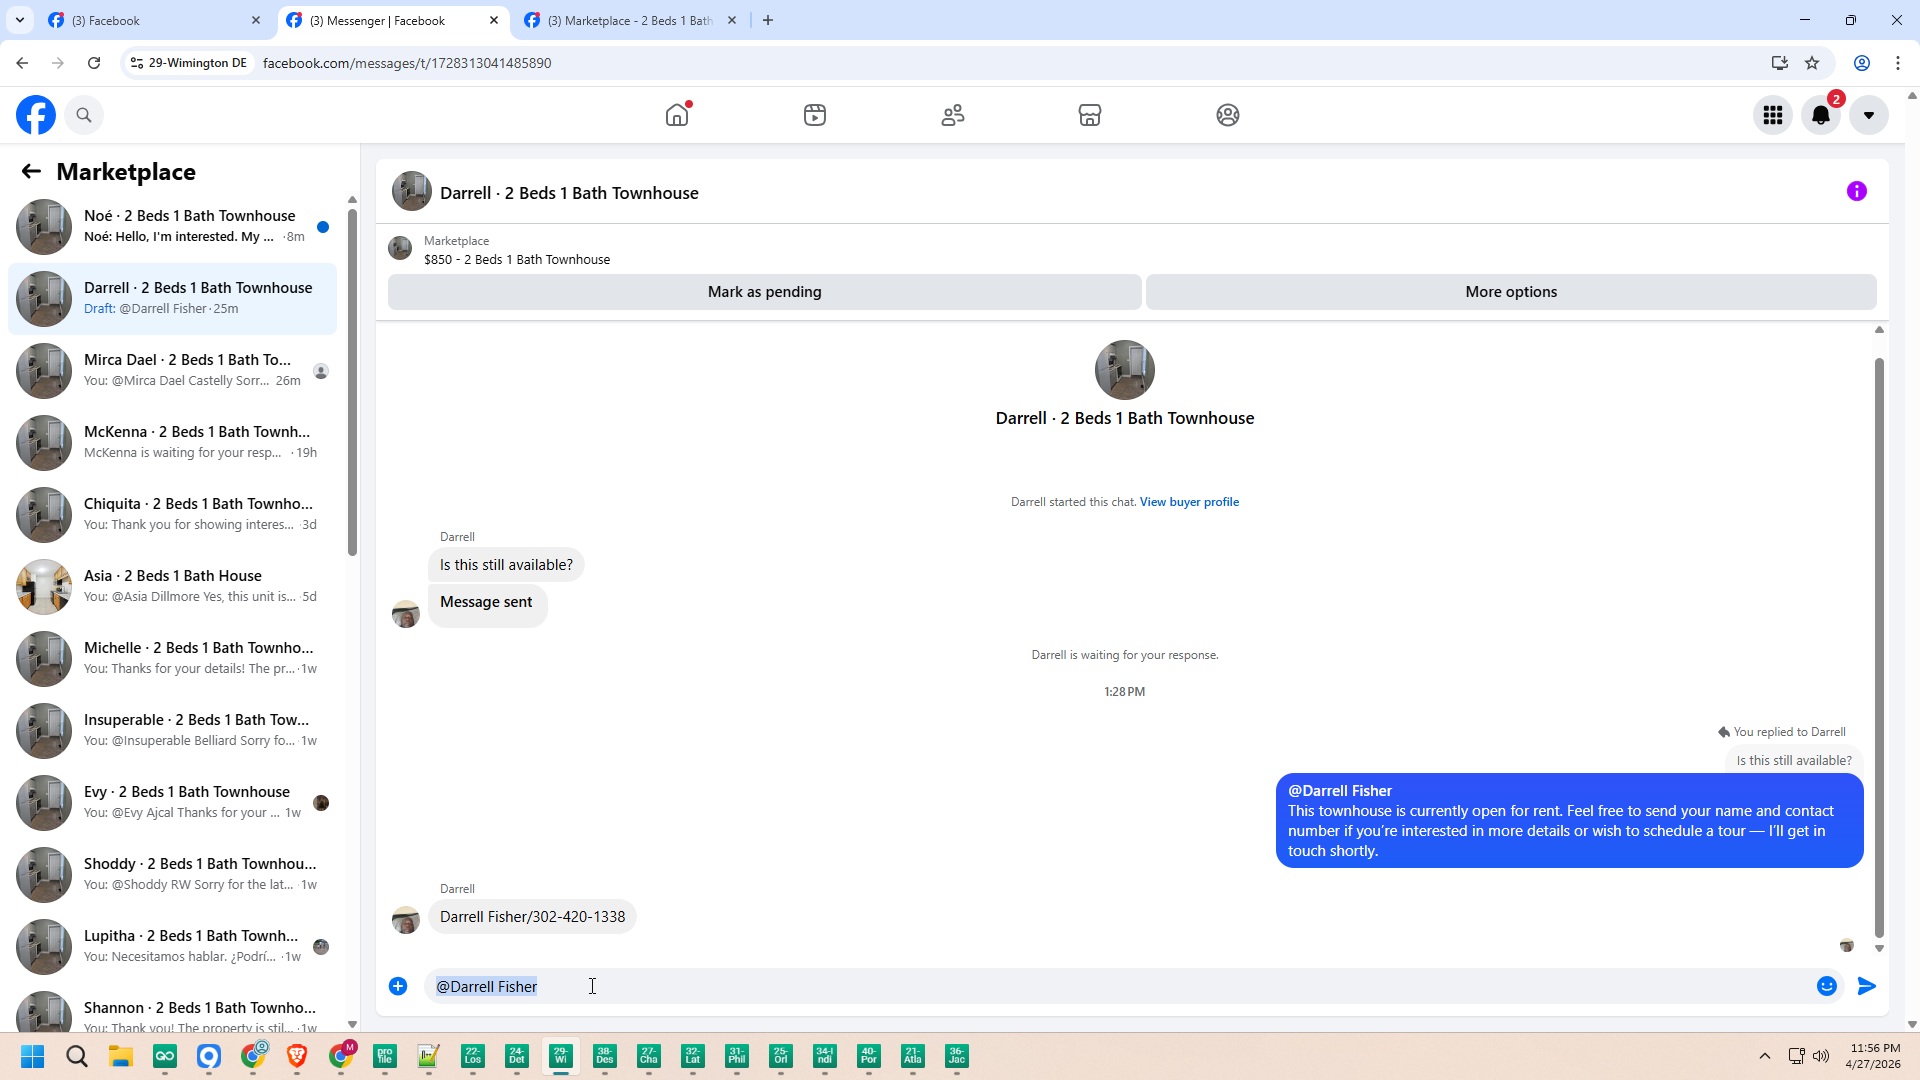
Task: Switch to the Marketplace - 2 Beds tab
Action: click(630, 20)
